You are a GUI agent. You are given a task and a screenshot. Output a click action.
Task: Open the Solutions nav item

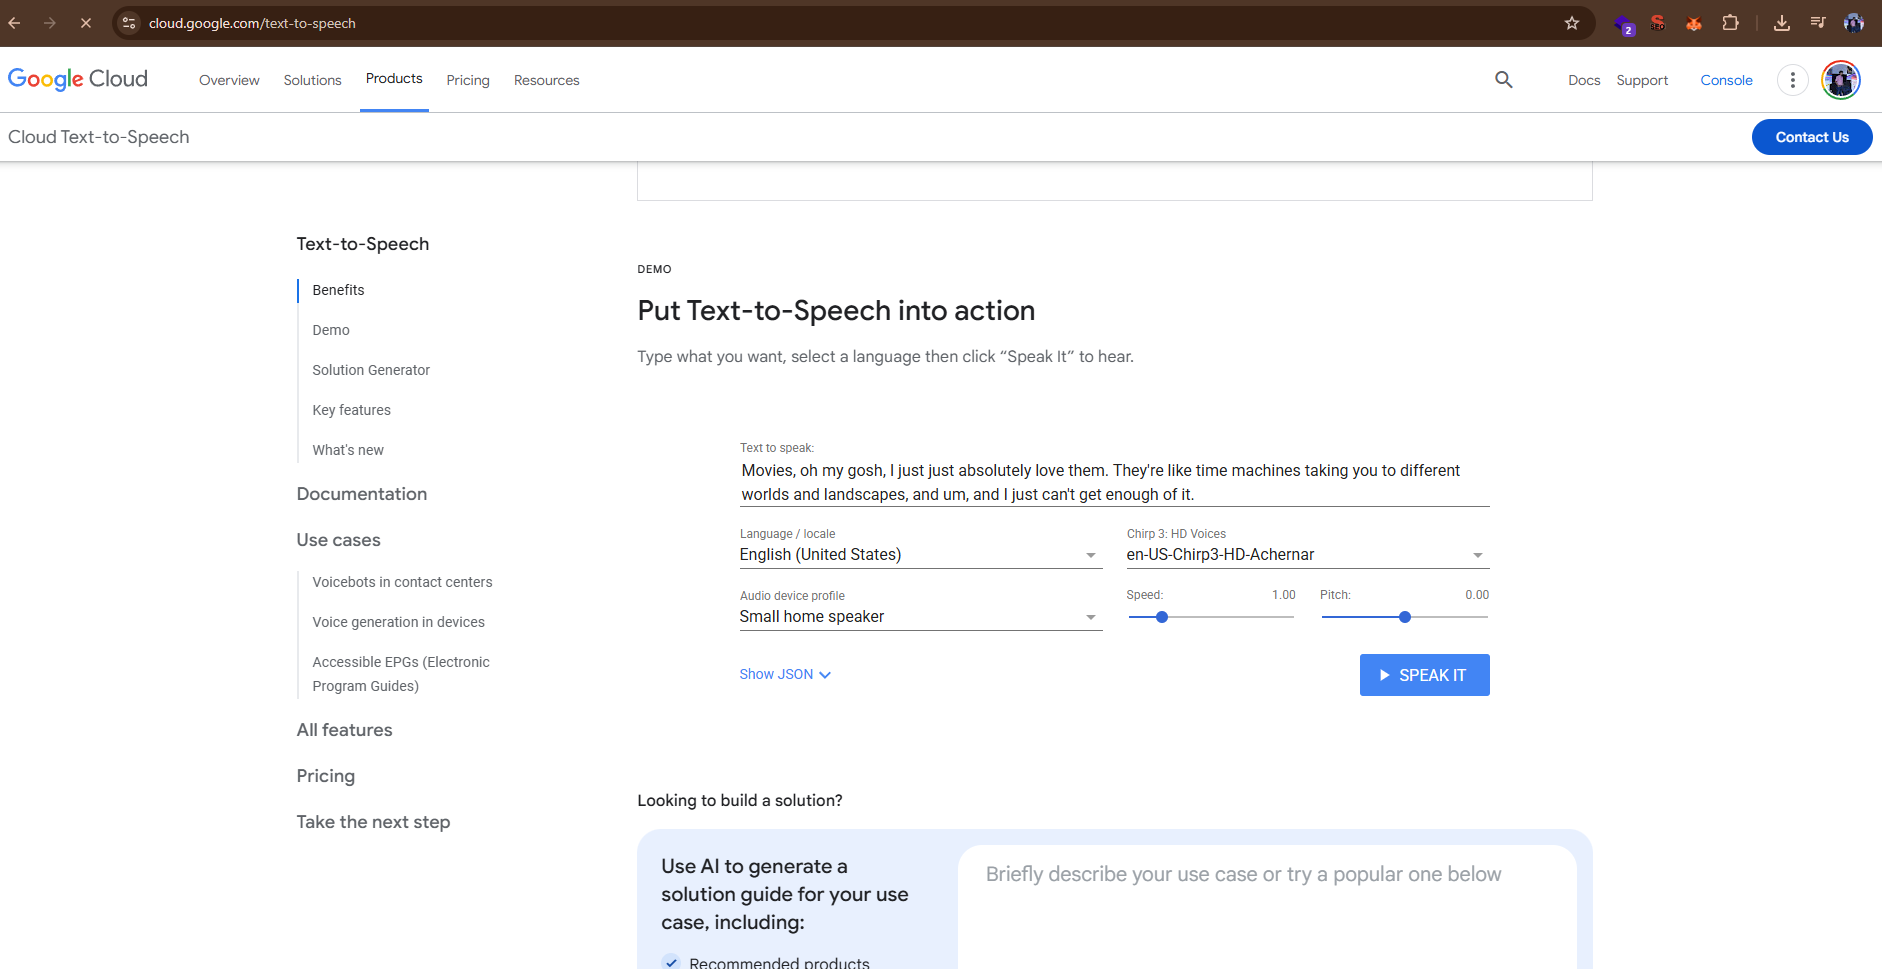(312, 80)
